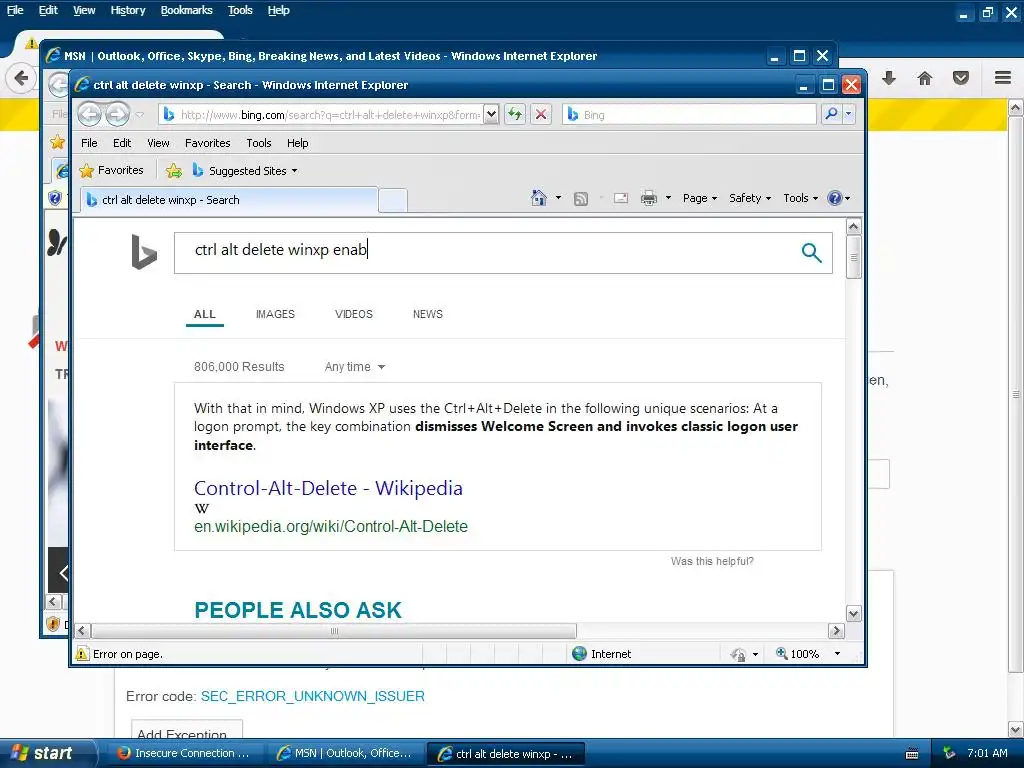Click the Error on page warning icon

pos(82,654)
